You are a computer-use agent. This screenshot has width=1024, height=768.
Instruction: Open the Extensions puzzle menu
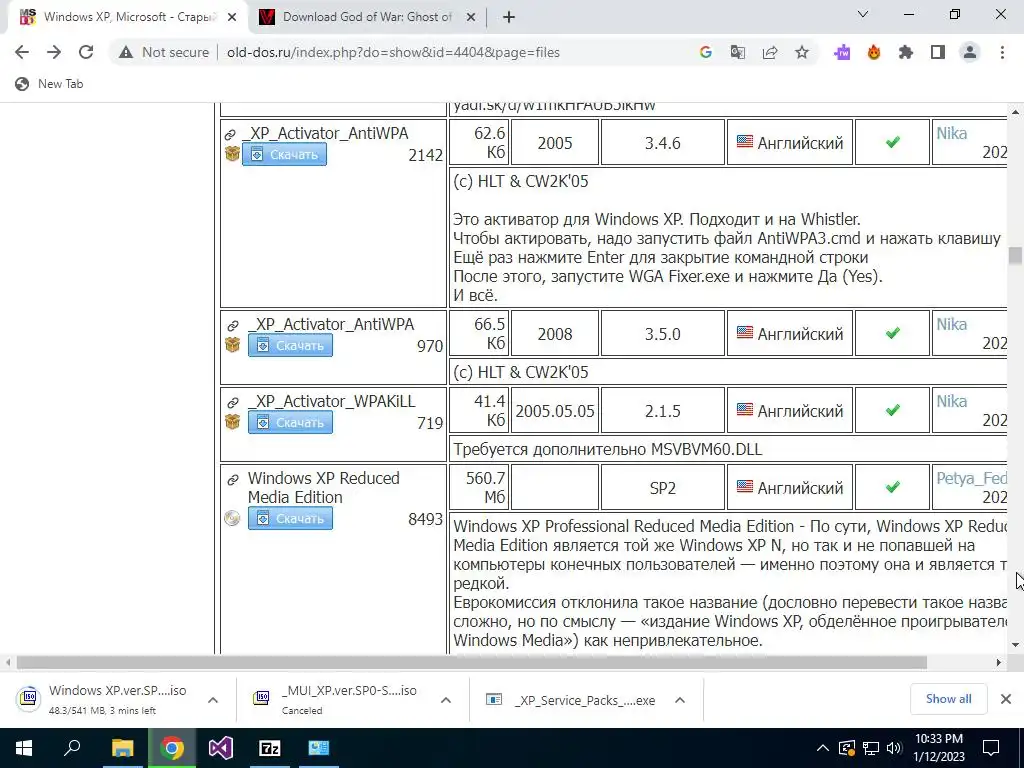pyautogui.click(x=906, y=52)
